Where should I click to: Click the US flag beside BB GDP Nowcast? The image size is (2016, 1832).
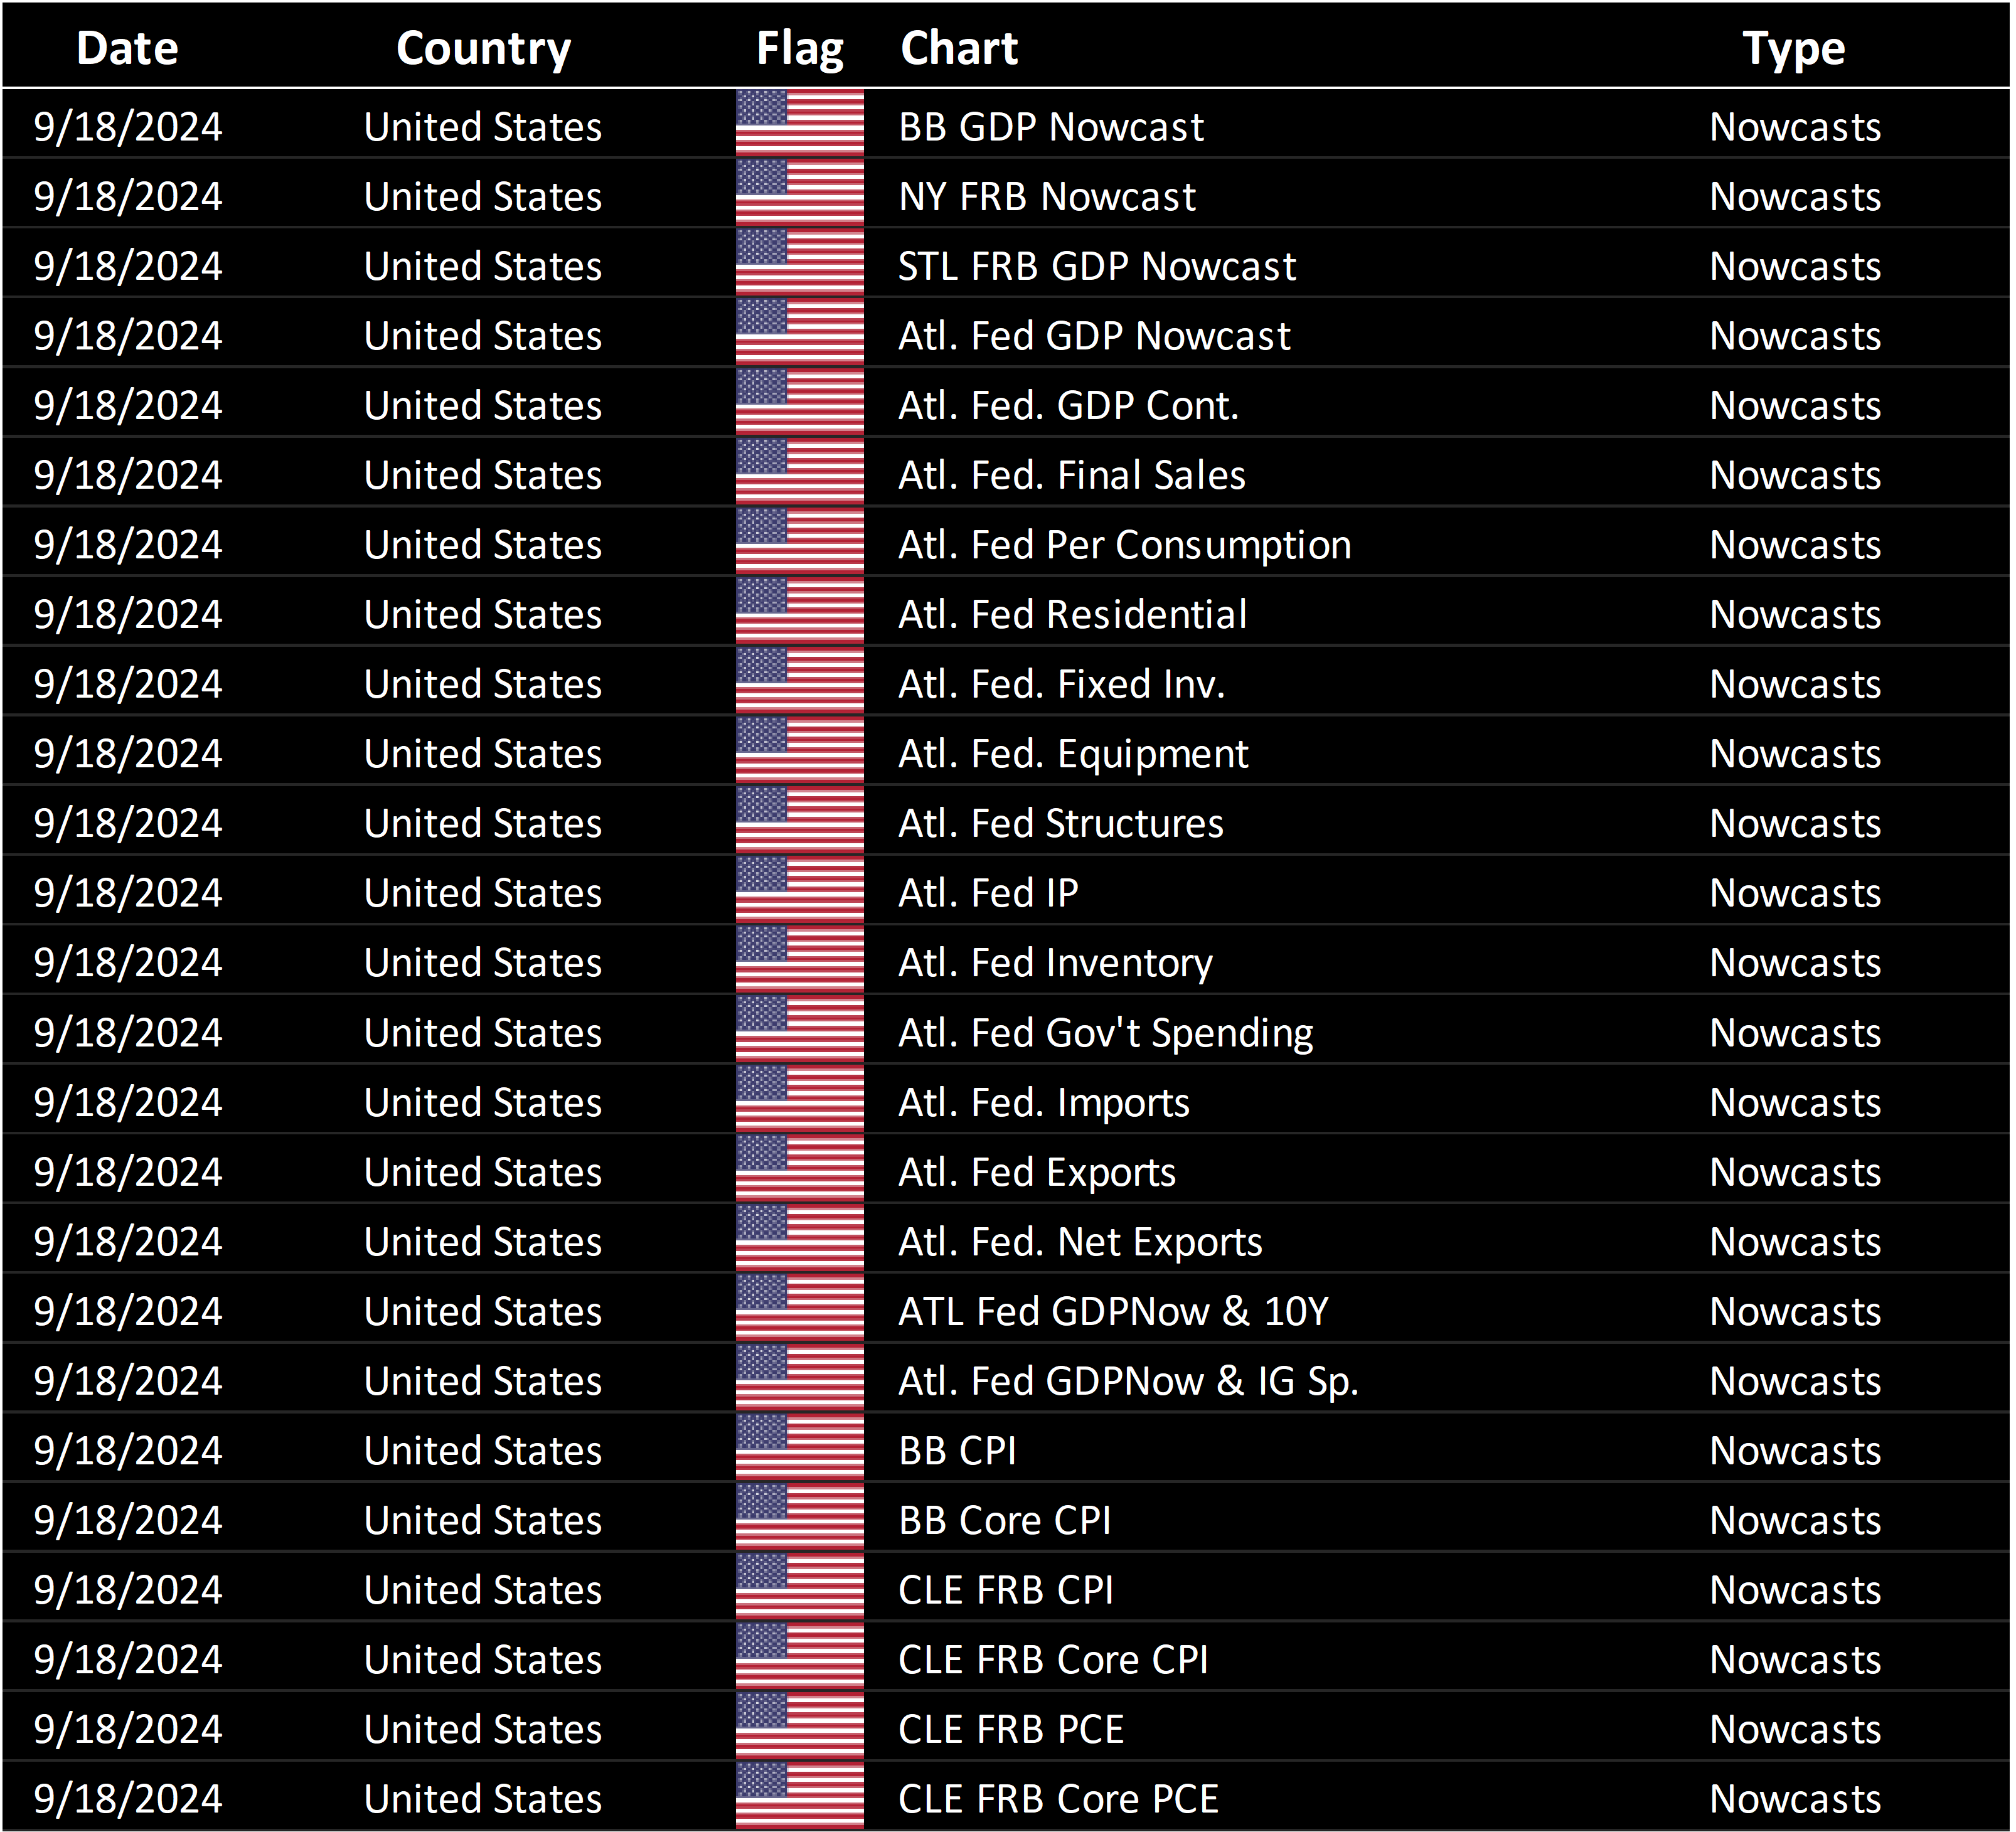[x=799, y=124]
